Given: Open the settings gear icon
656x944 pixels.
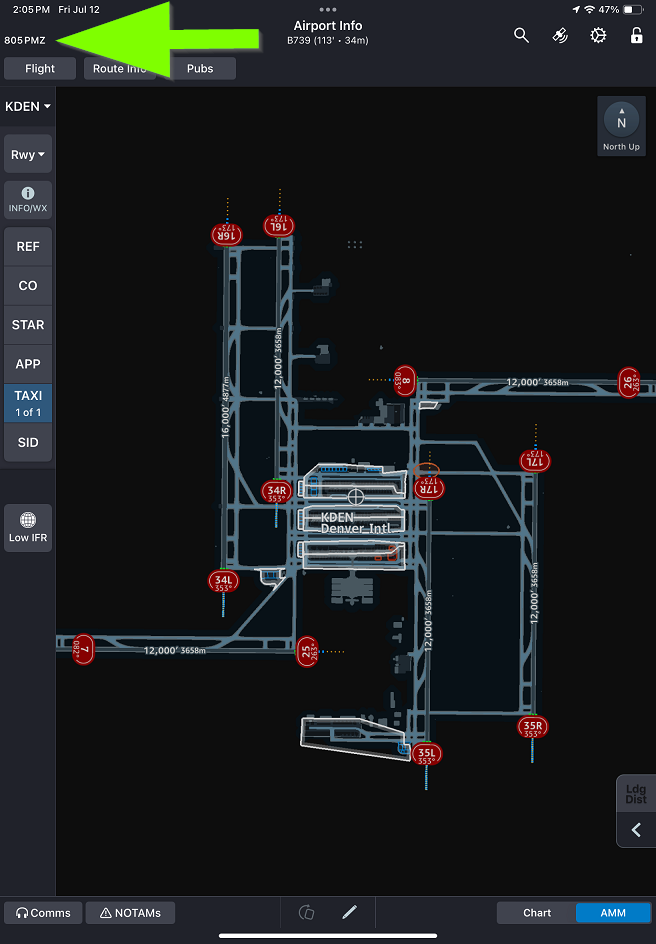Looking at the screenshot, I should pos(598,36).
